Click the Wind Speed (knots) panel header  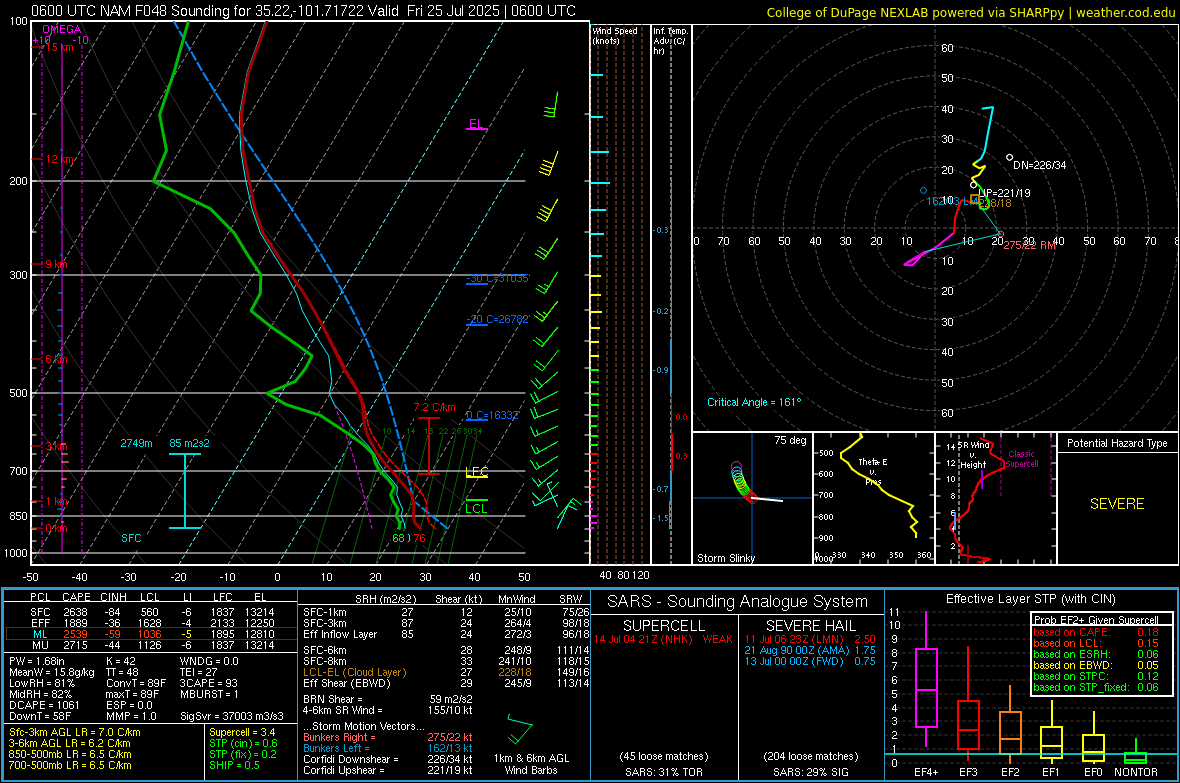[615, 35]
